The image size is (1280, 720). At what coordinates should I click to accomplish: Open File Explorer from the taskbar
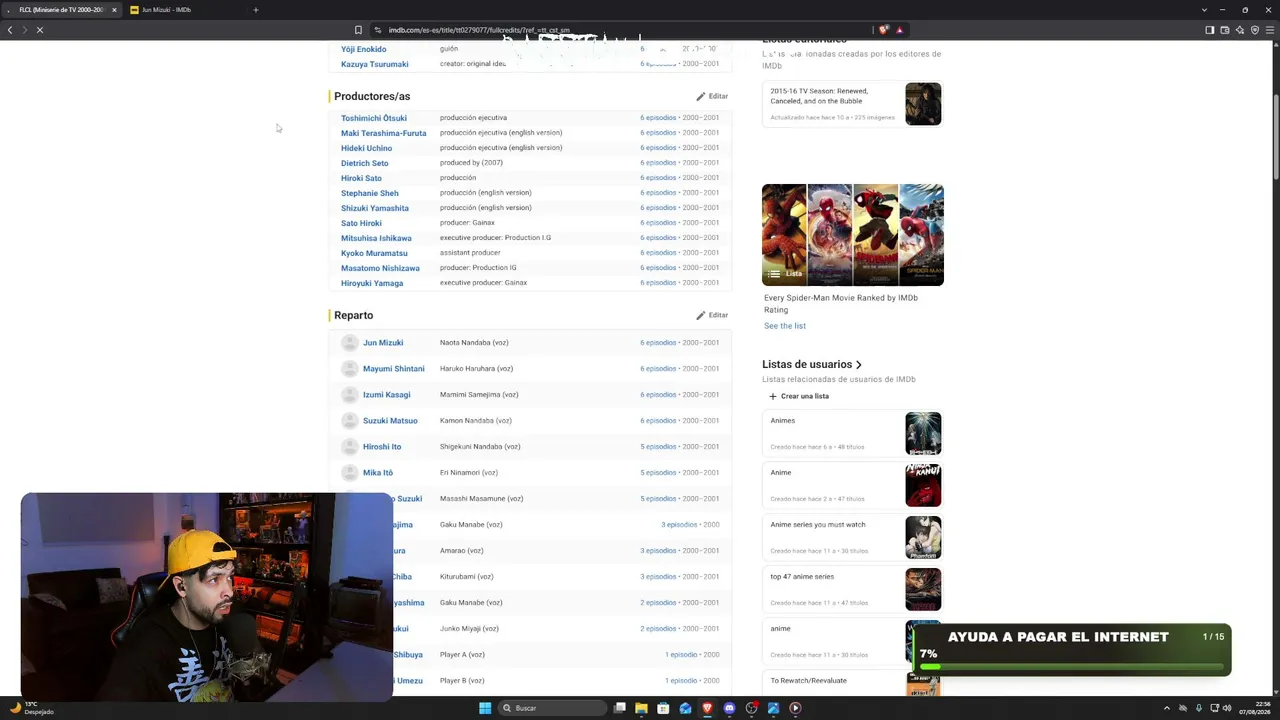641,708
